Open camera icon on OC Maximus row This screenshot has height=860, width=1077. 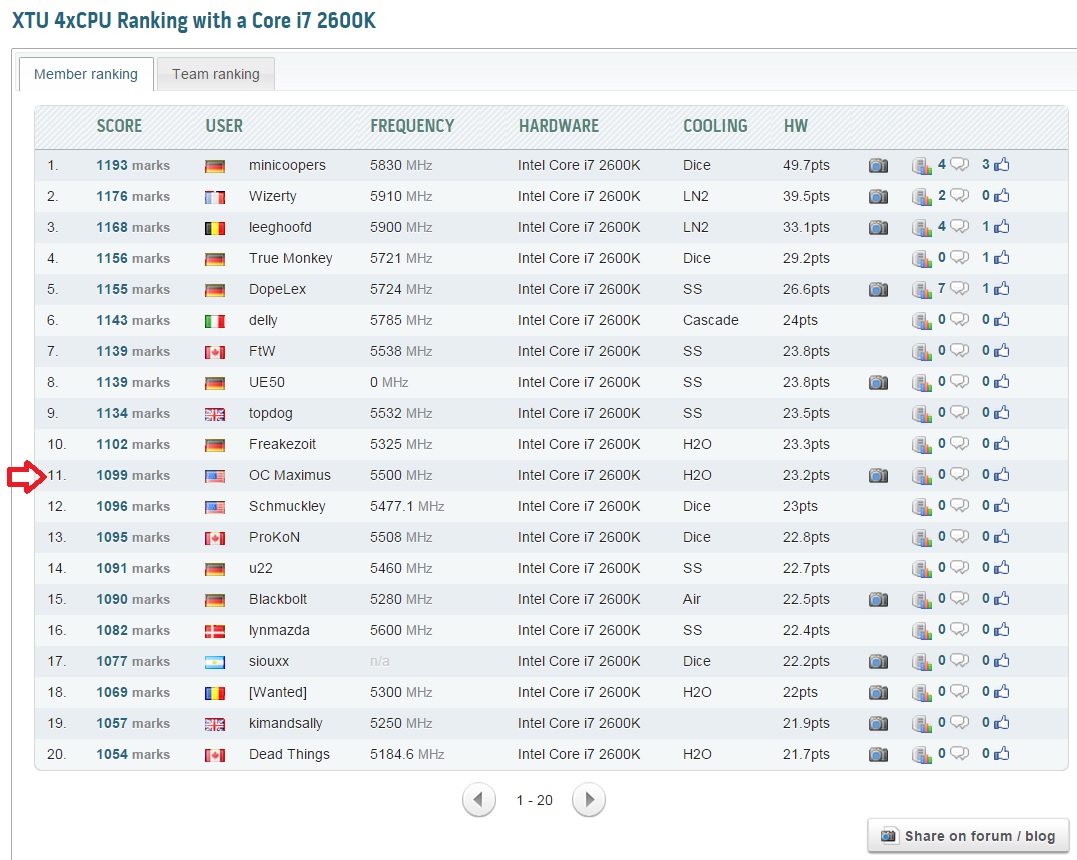878,476
